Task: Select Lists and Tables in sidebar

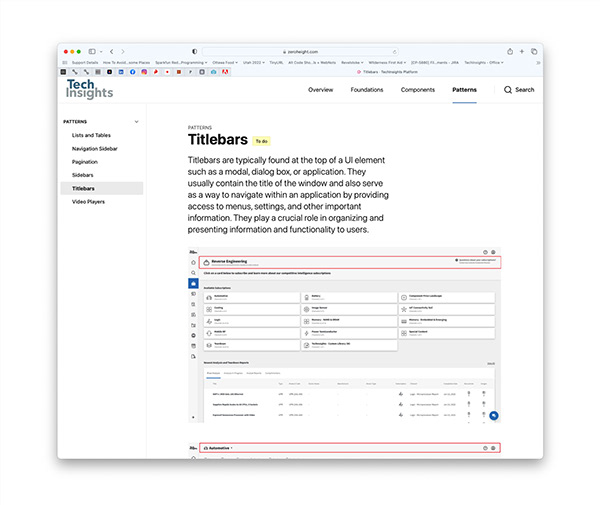Action: click(93, 135)
